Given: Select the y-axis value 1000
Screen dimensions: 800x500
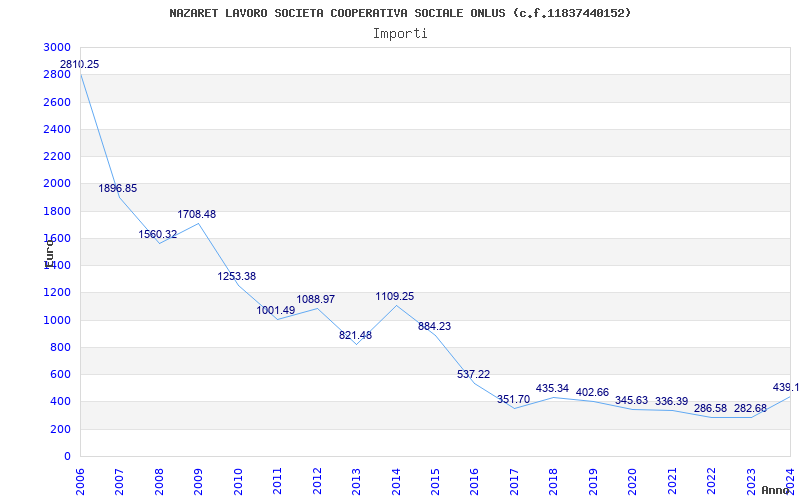Looking at the screenshot, I should (57, 320).
